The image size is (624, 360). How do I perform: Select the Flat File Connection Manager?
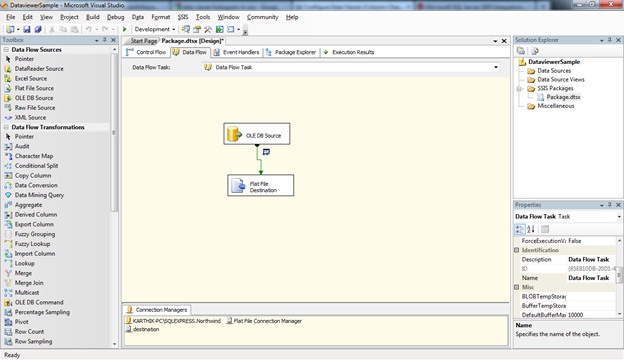tap(264, 321)
